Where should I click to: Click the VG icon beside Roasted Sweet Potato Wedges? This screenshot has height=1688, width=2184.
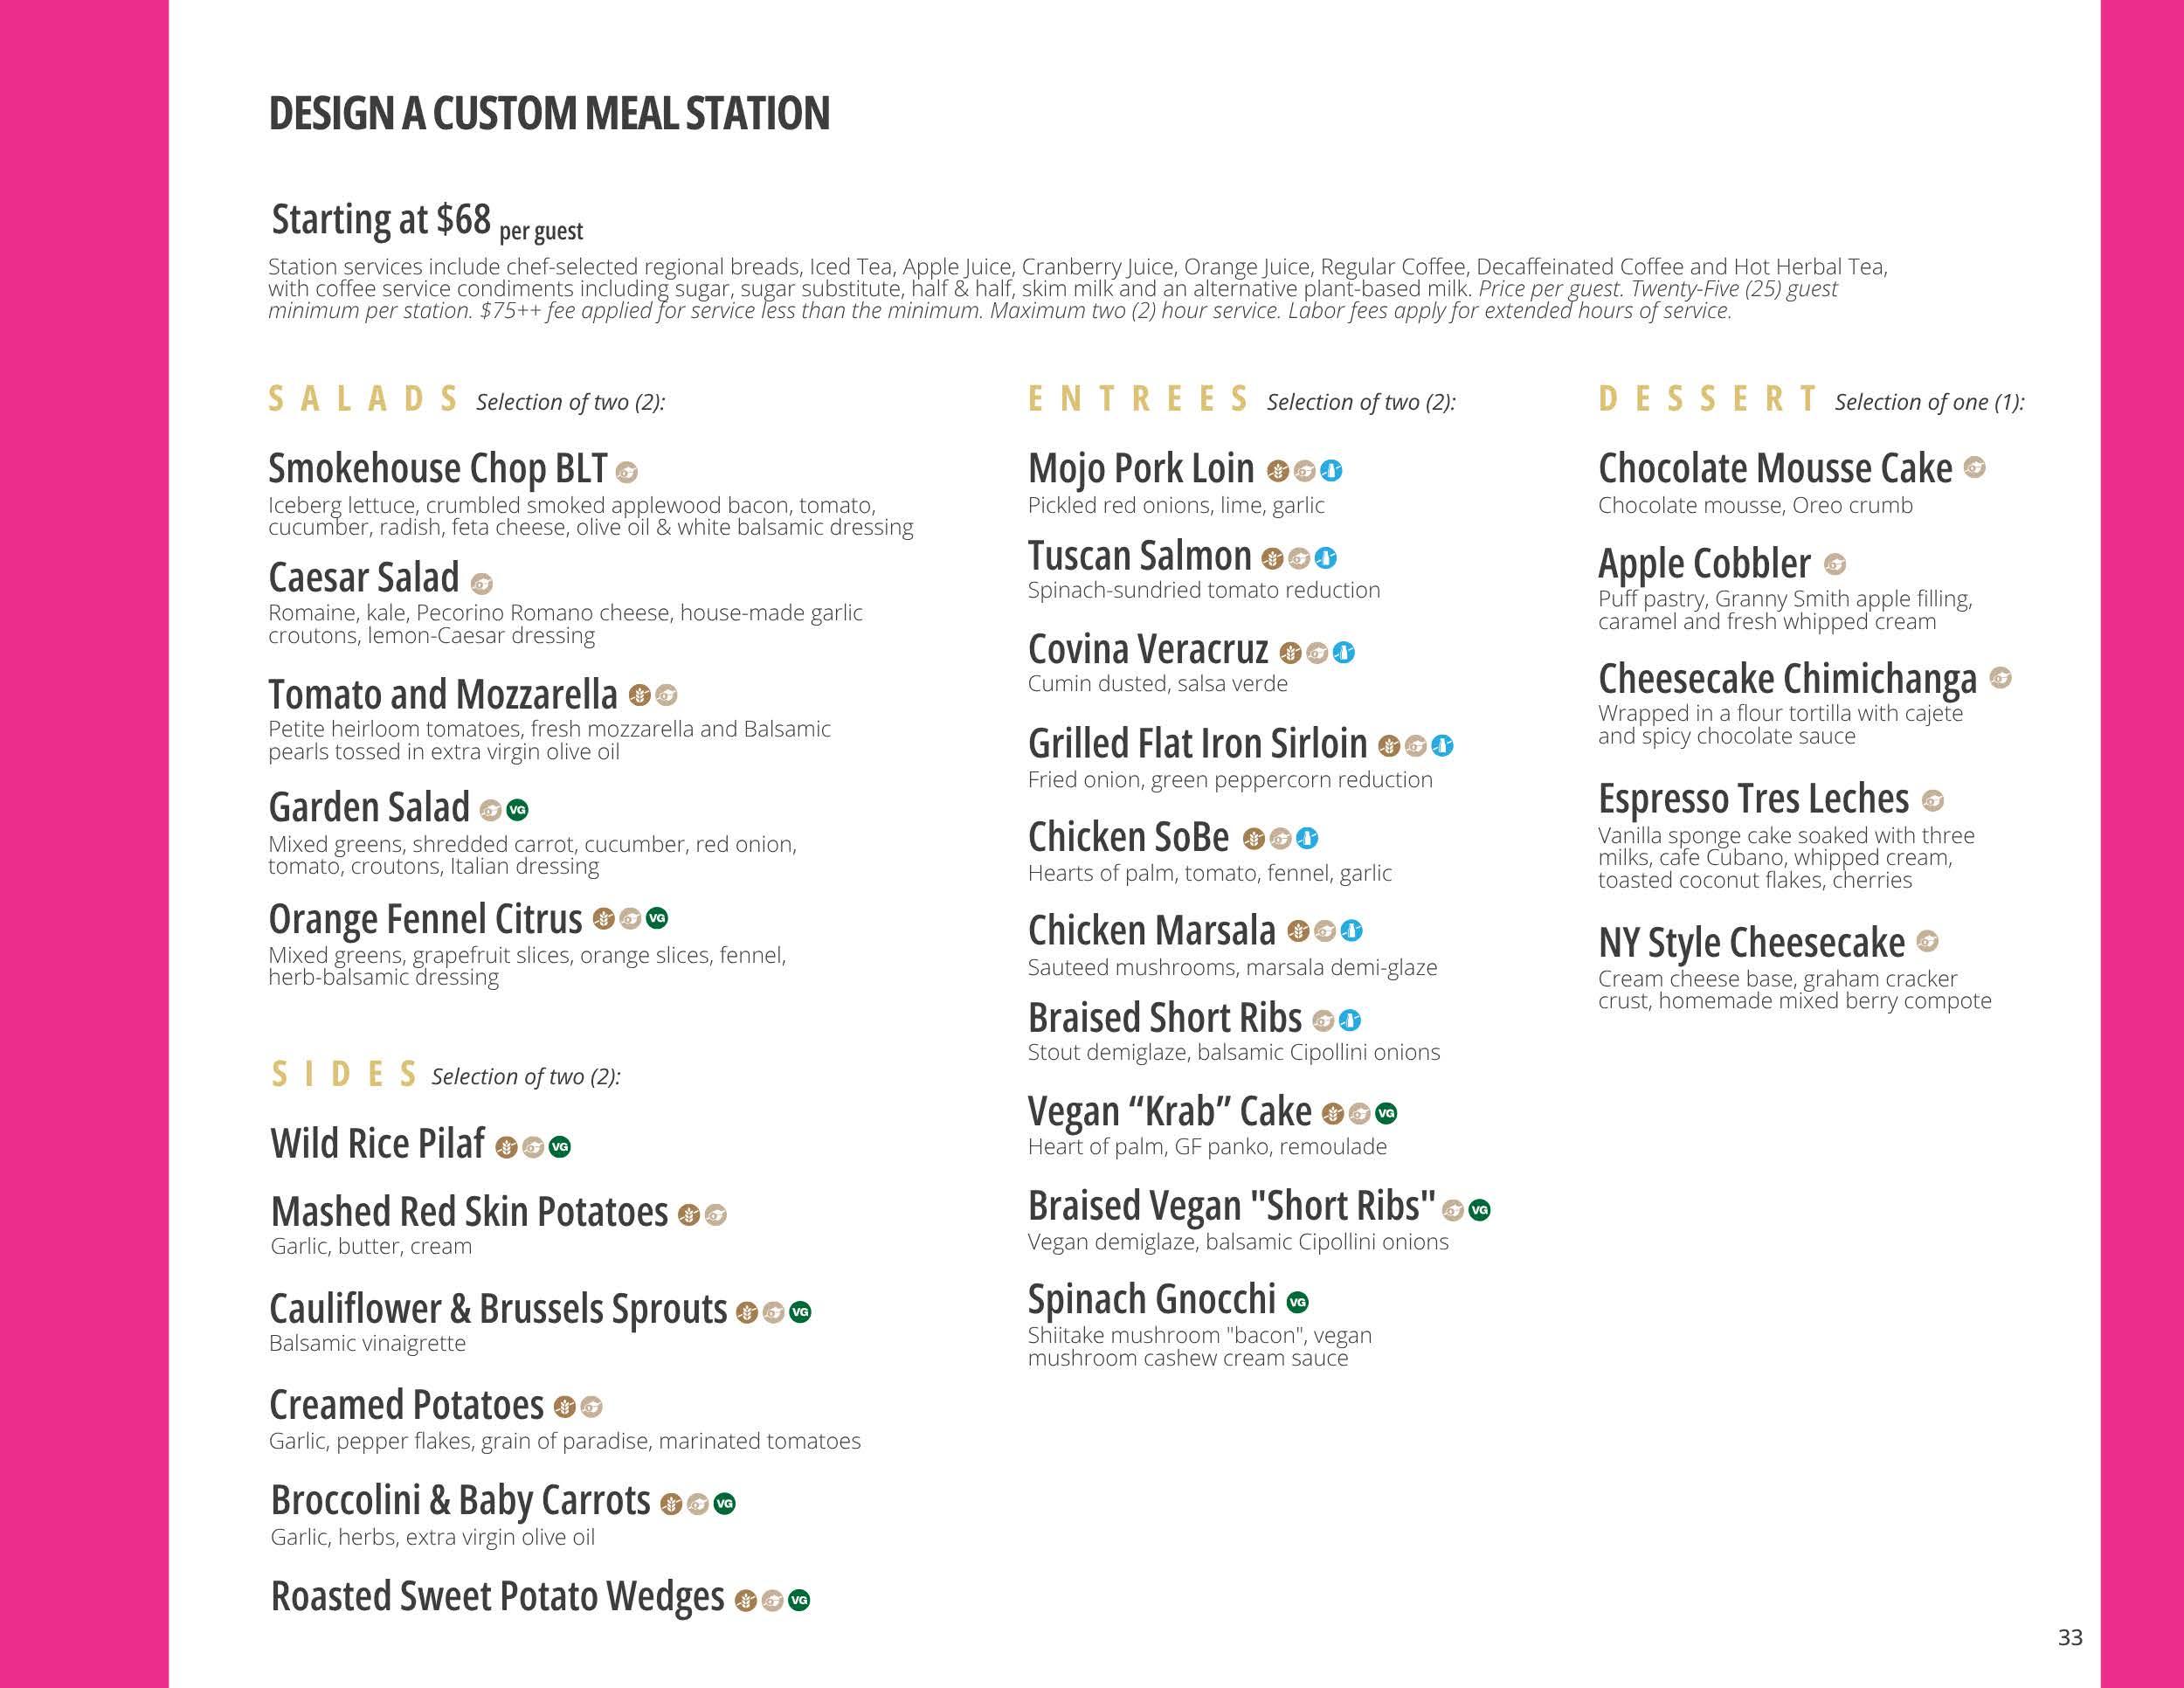click(x=799, y=1600)
